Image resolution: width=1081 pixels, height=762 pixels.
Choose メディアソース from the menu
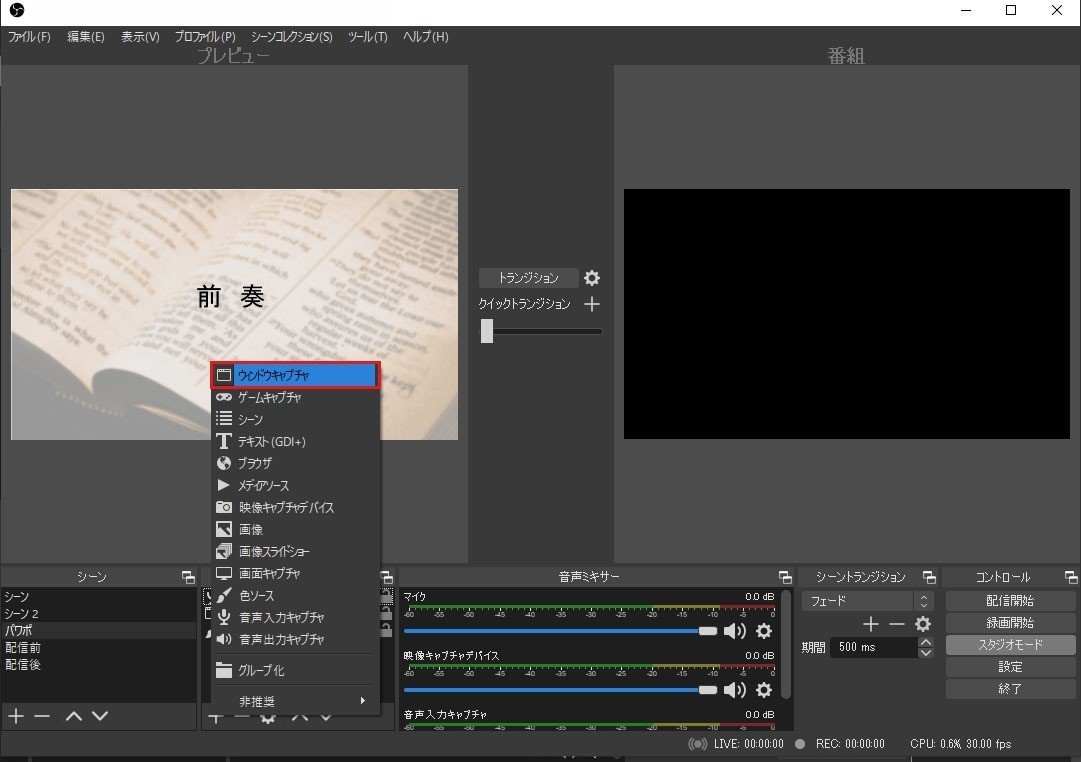pos(296,485)
